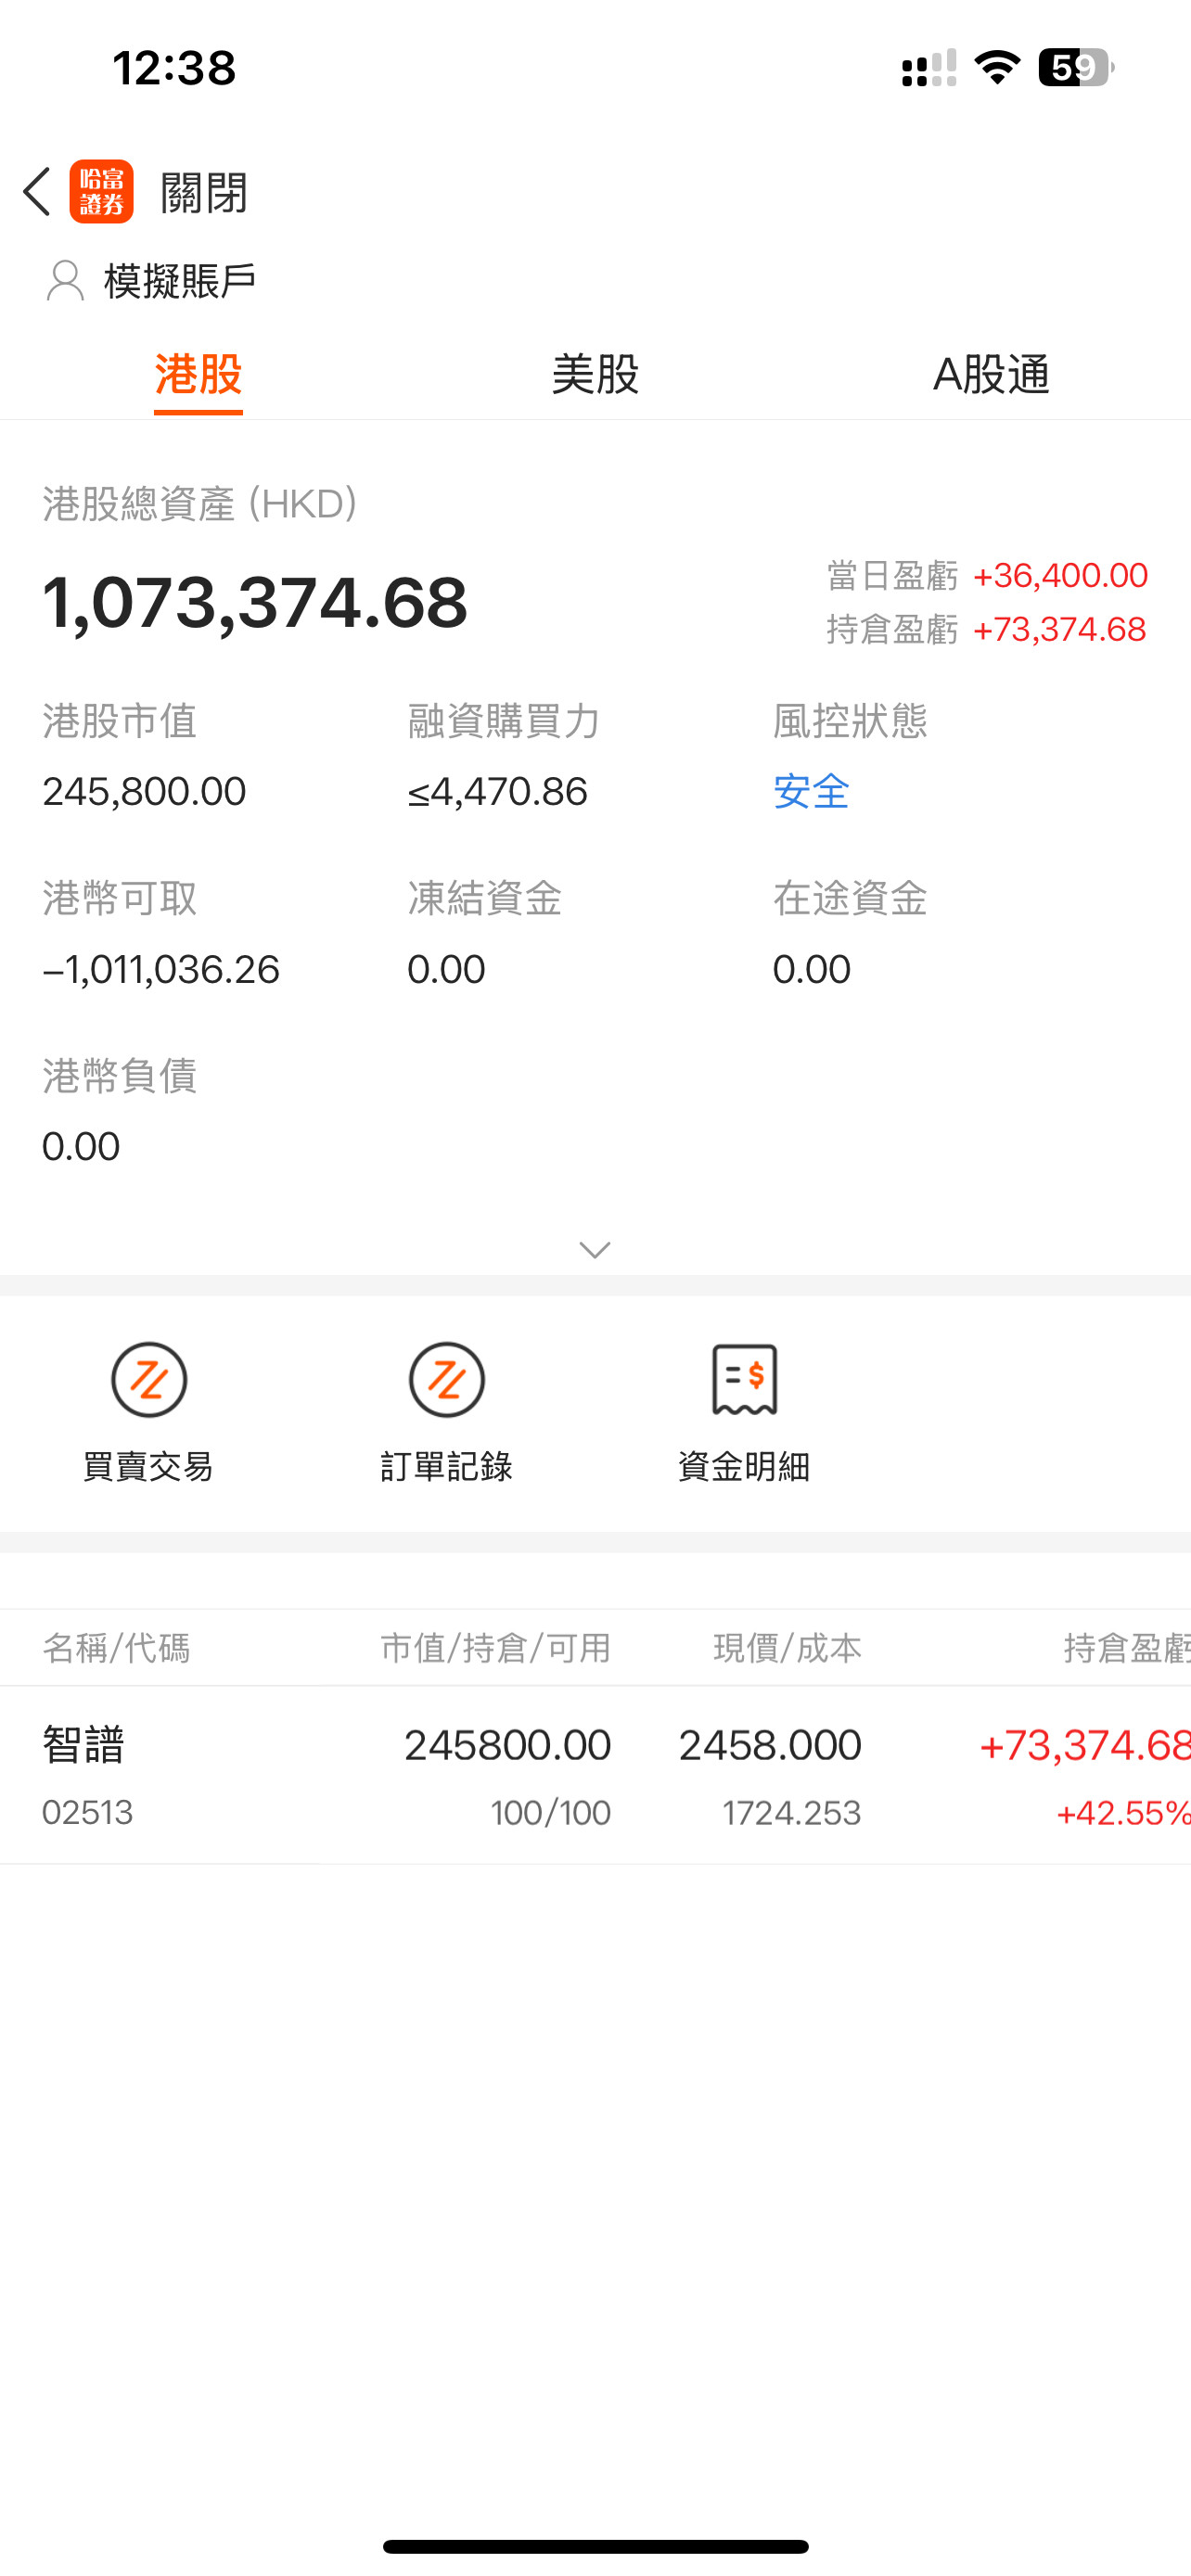Tap the holdings table 持倉盈虧 column header
Screen dimensions: 1191x2576
coord(1127,1648)
